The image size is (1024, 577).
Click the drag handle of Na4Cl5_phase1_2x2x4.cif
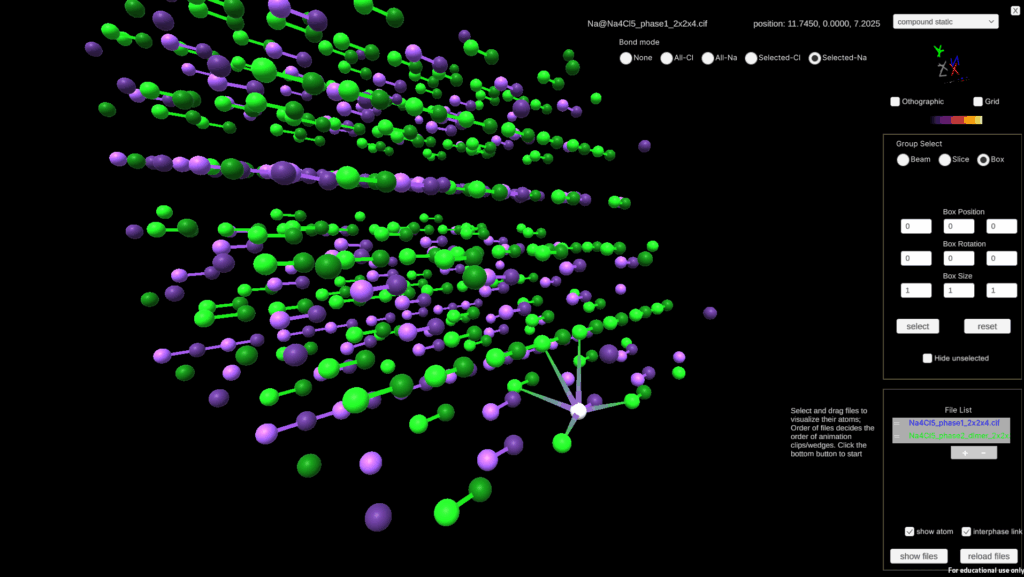(x=896, y=424)
